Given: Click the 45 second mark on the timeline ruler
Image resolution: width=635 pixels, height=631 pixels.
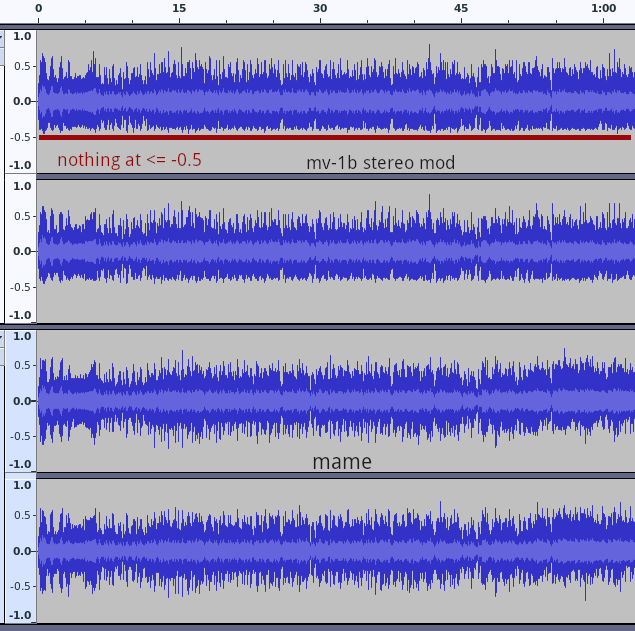Looking at the screenshot, I should click(x=461, y=9).
